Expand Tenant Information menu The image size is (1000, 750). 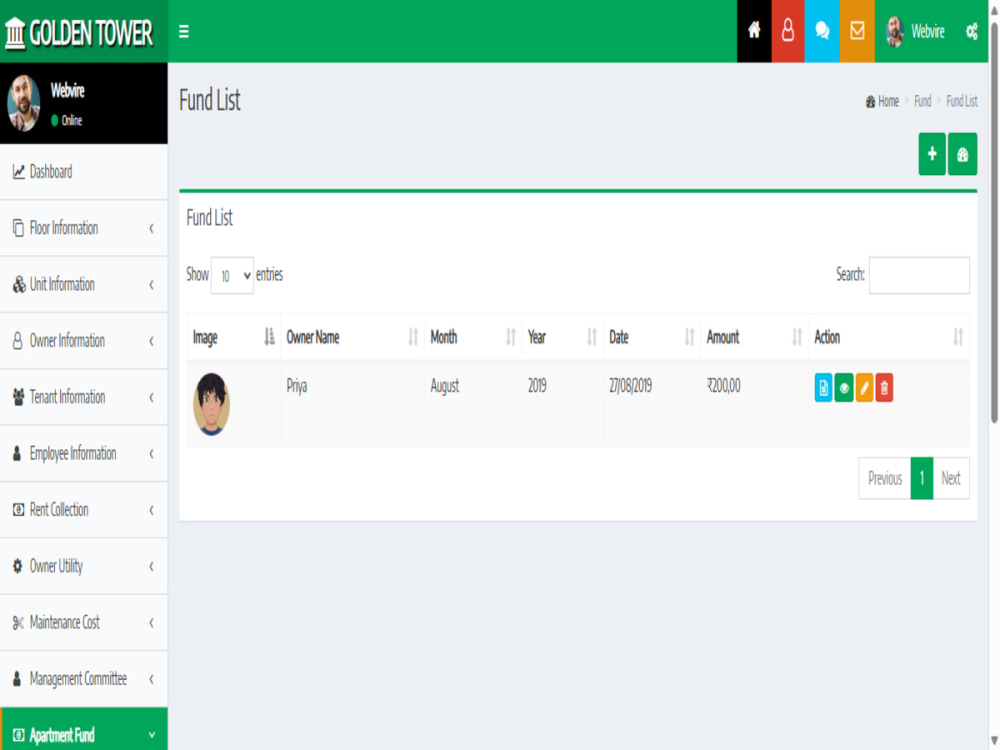(84, 397)
